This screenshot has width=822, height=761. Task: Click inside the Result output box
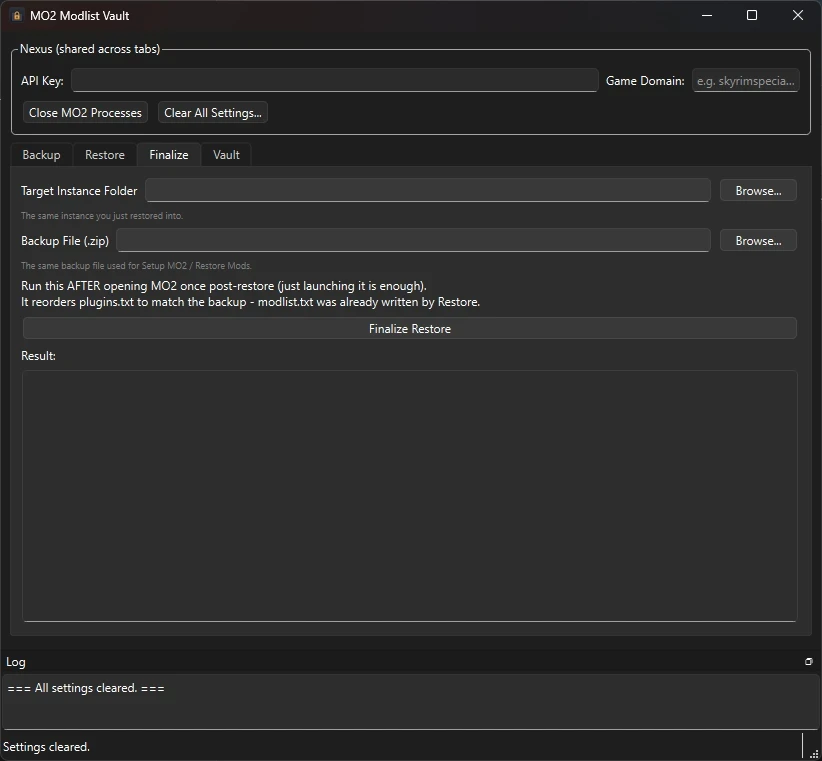coord(410,496)
